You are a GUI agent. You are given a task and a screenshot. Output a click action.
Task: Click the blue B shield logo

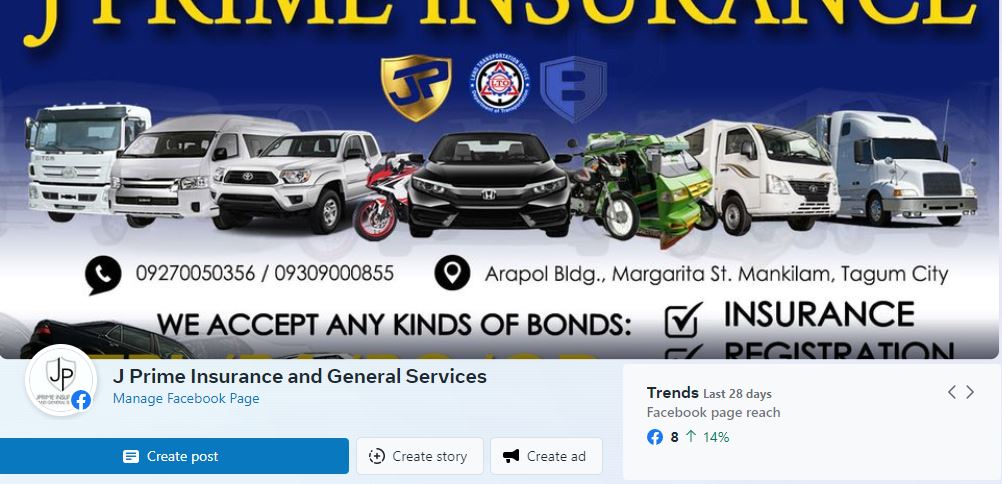tap(573, 89)
